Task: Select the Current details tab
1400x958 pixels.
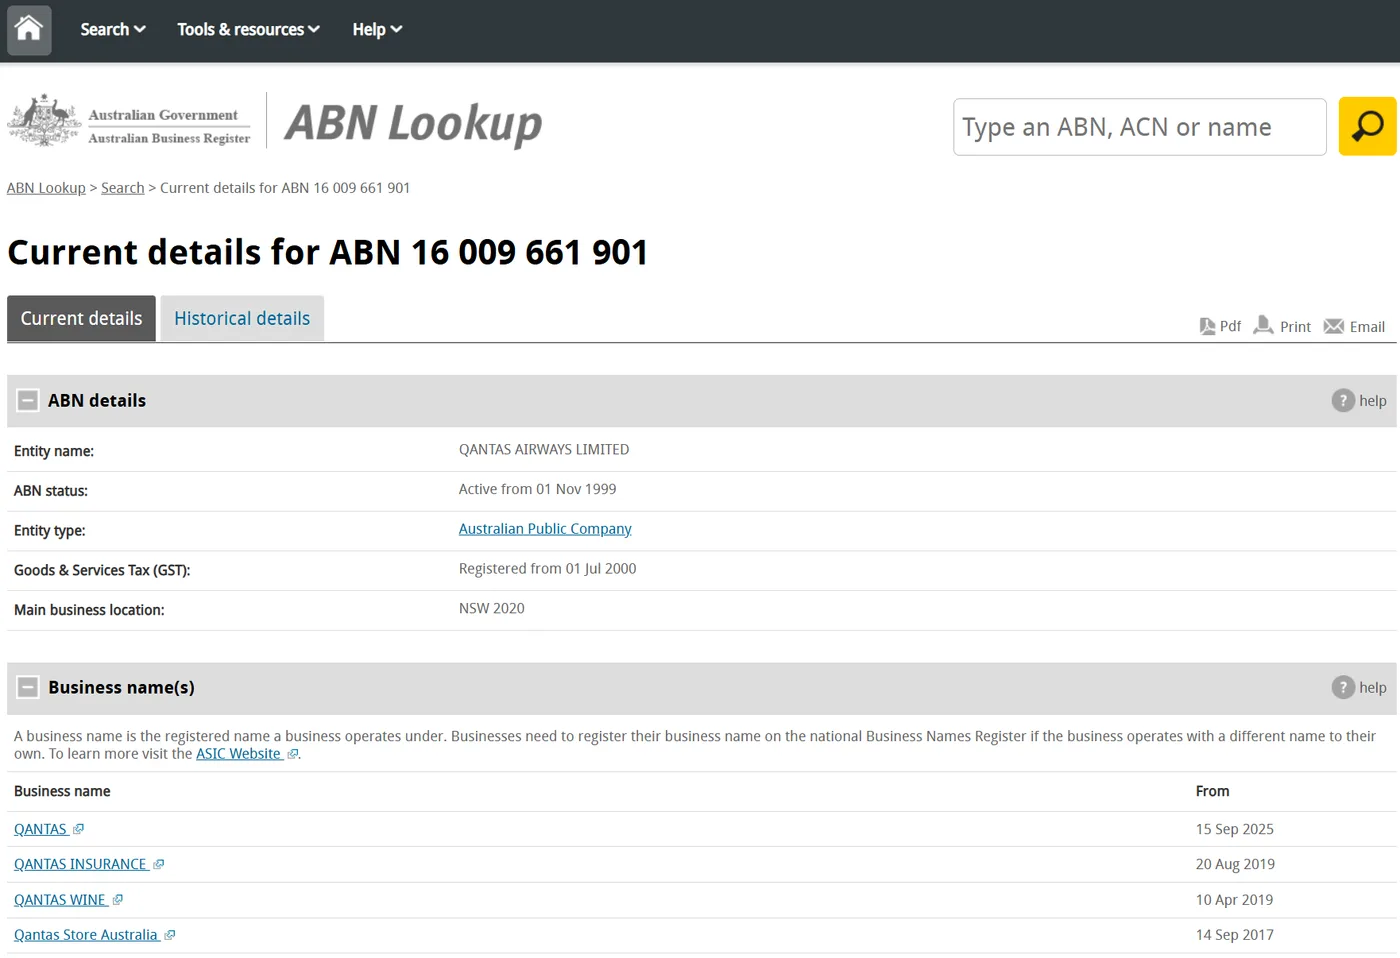Action: 81,318
